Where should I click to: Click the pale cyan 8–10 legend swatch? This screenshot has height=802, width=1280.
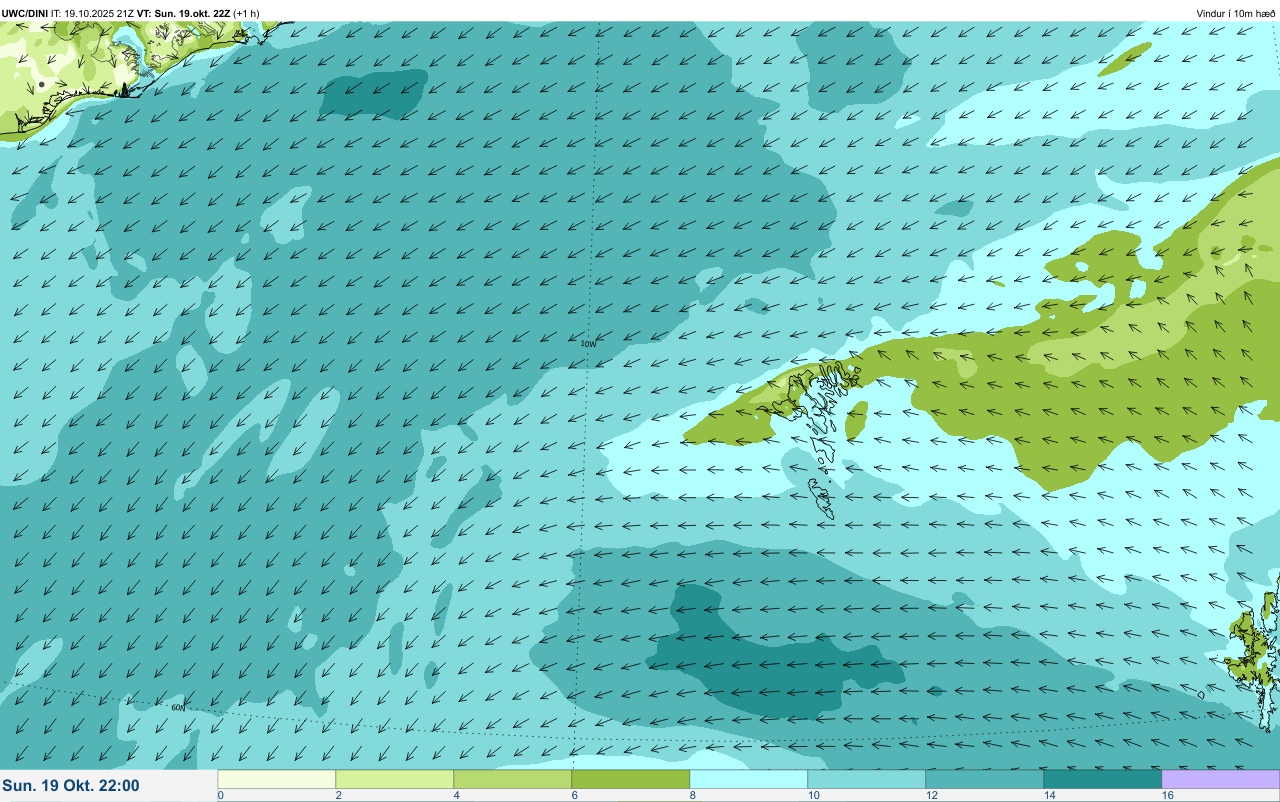pyautogui.click(x=749, y=779)
